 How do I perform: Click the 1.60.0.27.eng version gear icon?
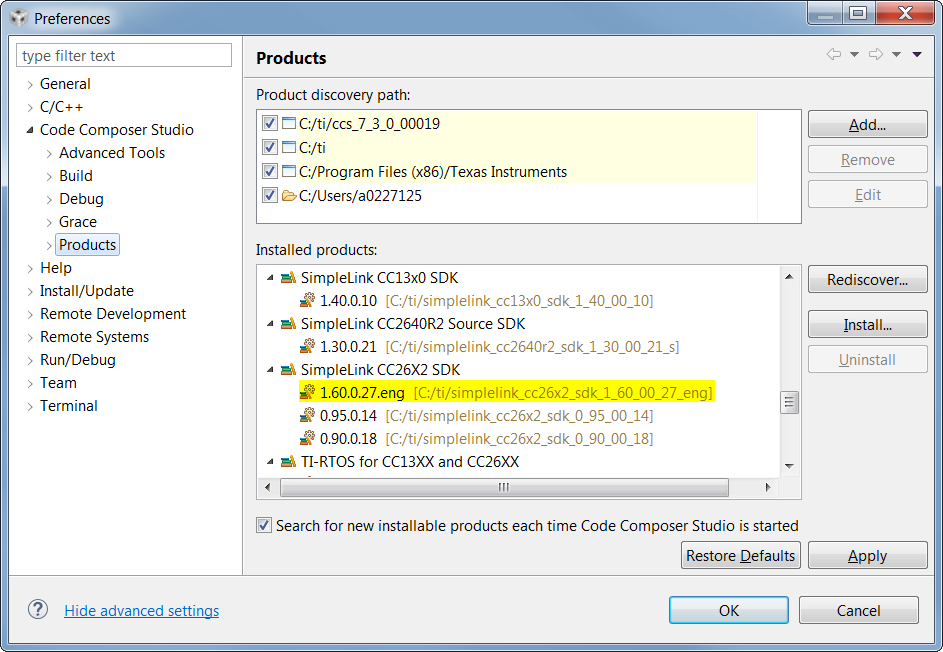(307, 392)
